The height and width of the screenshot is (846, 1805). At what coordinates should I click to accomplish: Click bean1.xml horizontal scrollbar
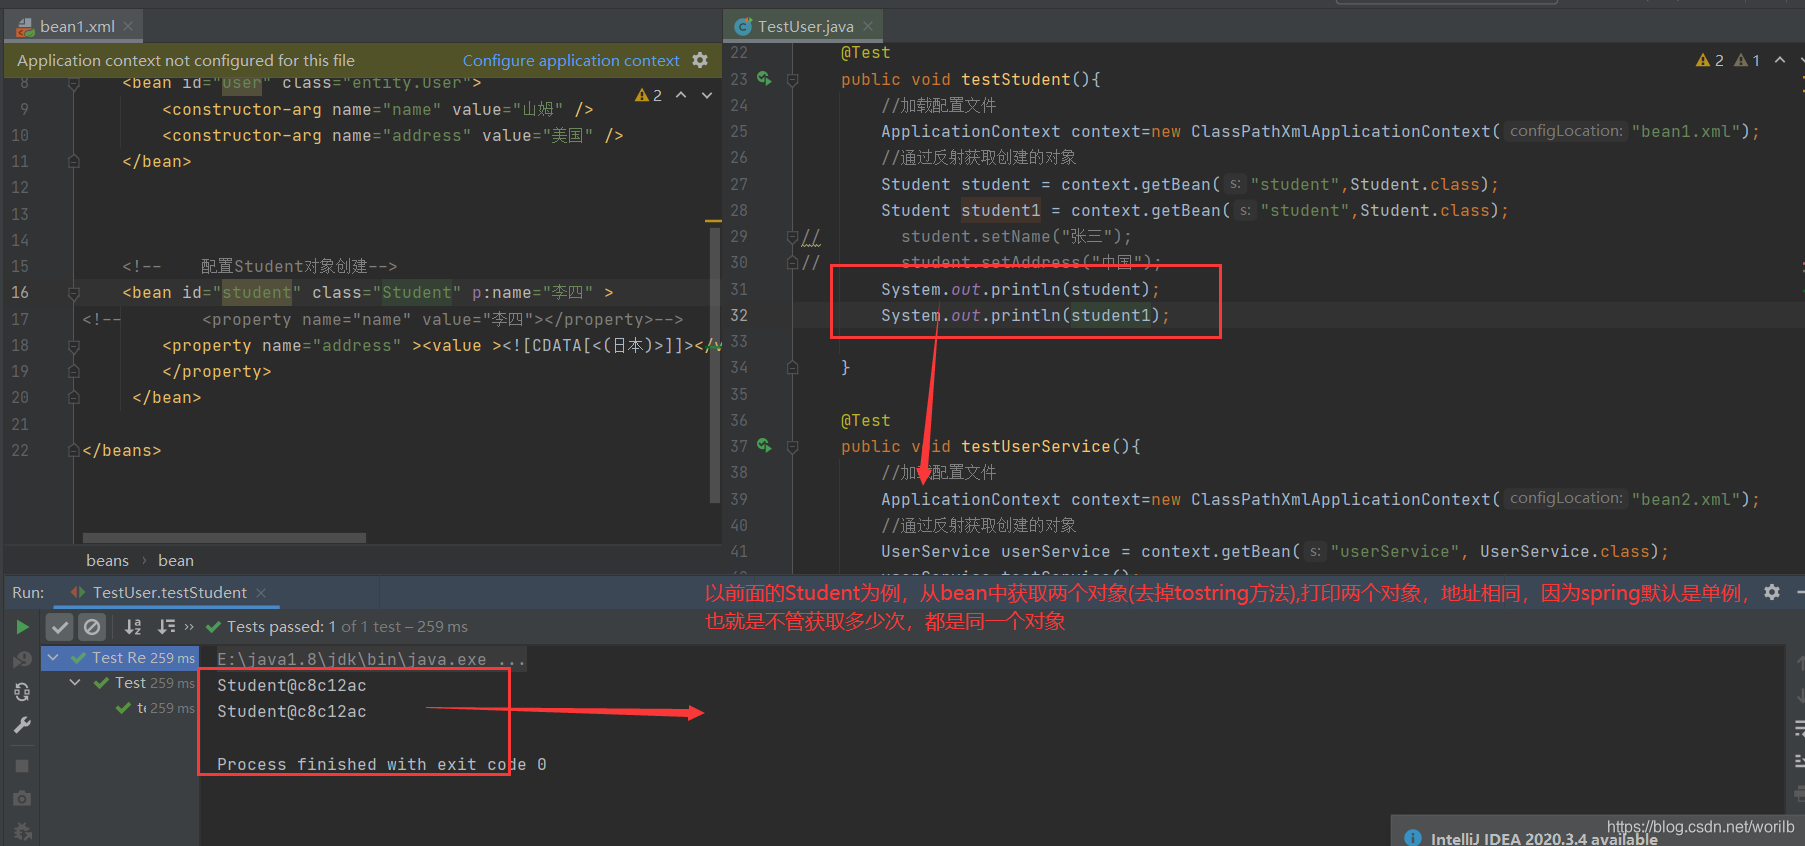(x=224, y=538)
